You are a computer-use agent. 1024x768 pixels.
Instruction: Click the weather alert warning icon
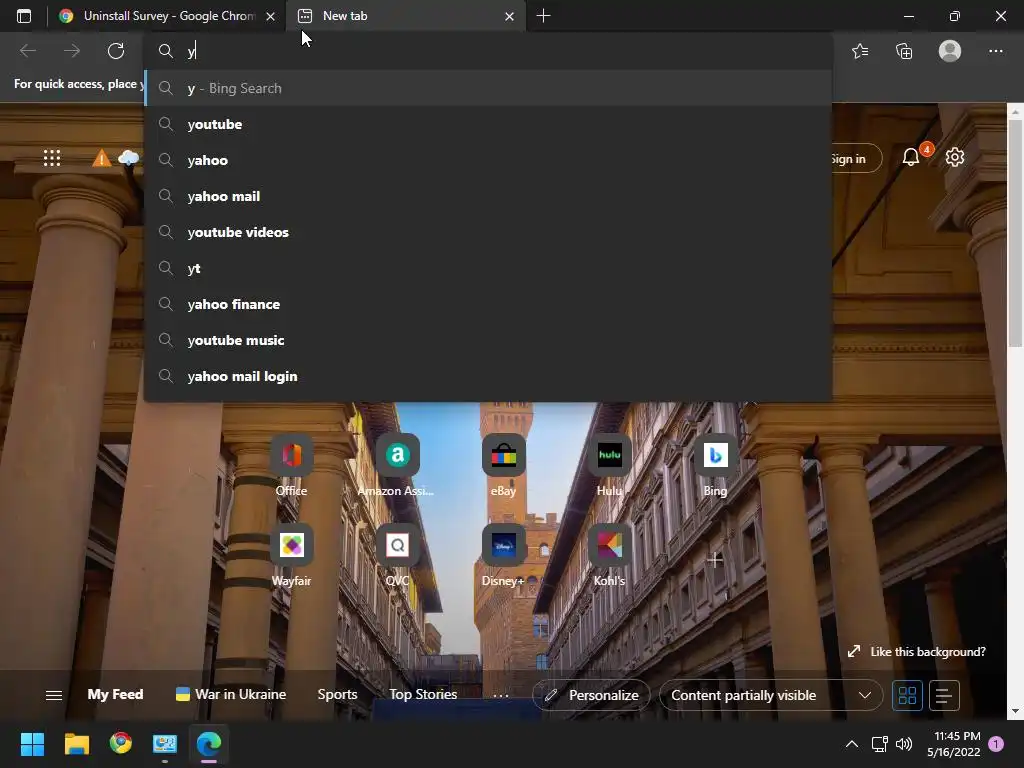pyautogui.click(x=101, y=158)
